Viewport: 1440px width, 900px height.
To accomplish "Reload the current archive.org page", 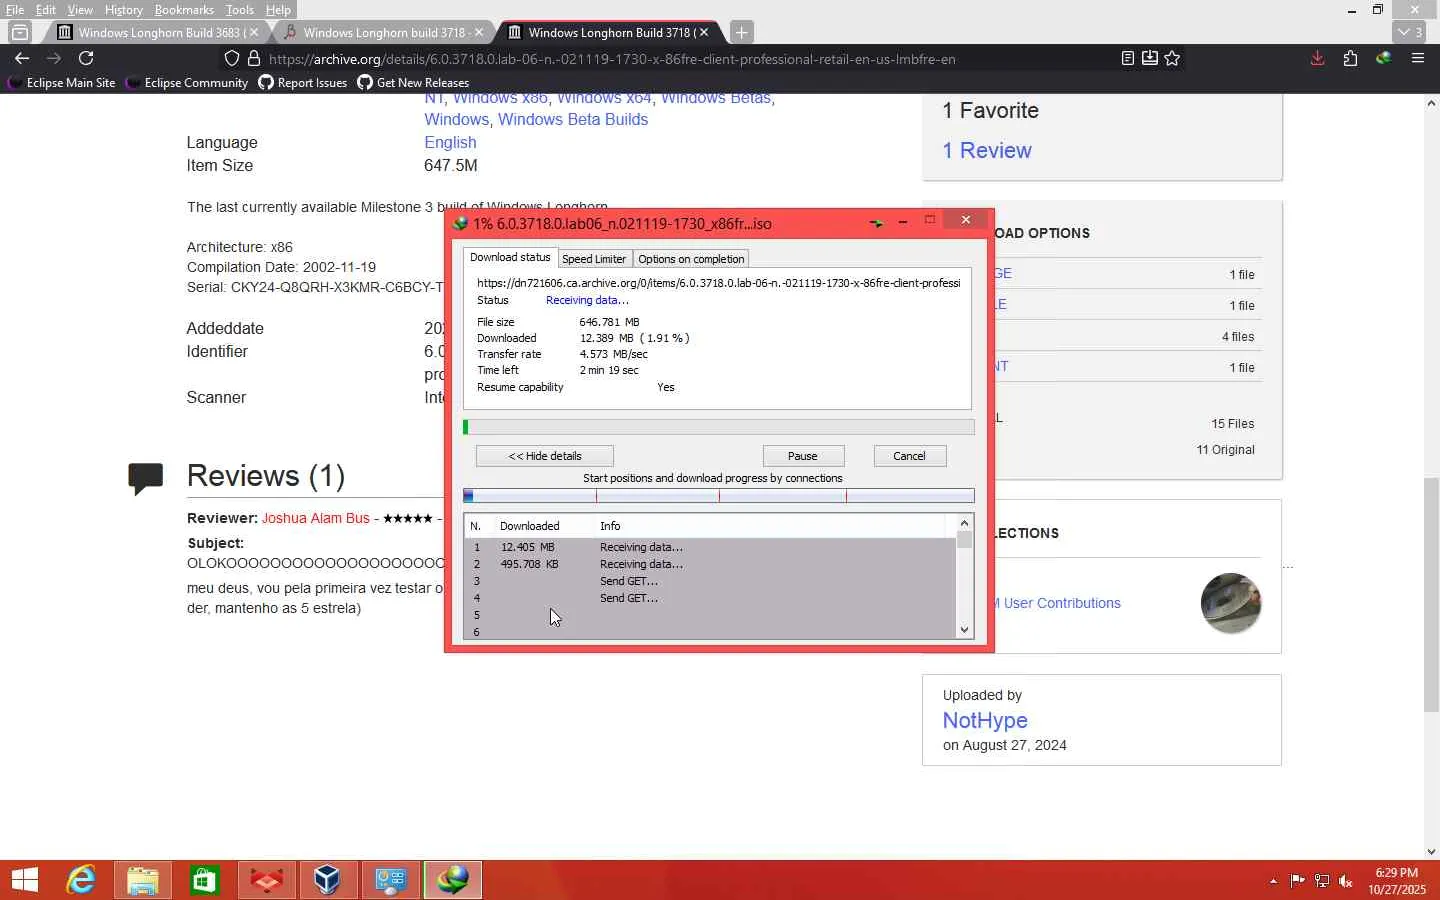I will tap(86, 59).
